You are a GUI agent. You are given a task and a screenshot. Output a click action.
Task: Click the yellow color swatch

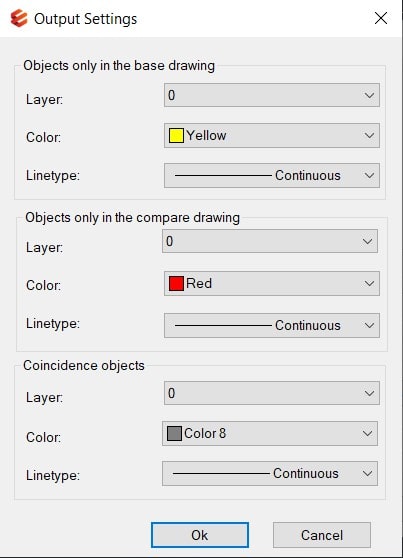(176, 136)
